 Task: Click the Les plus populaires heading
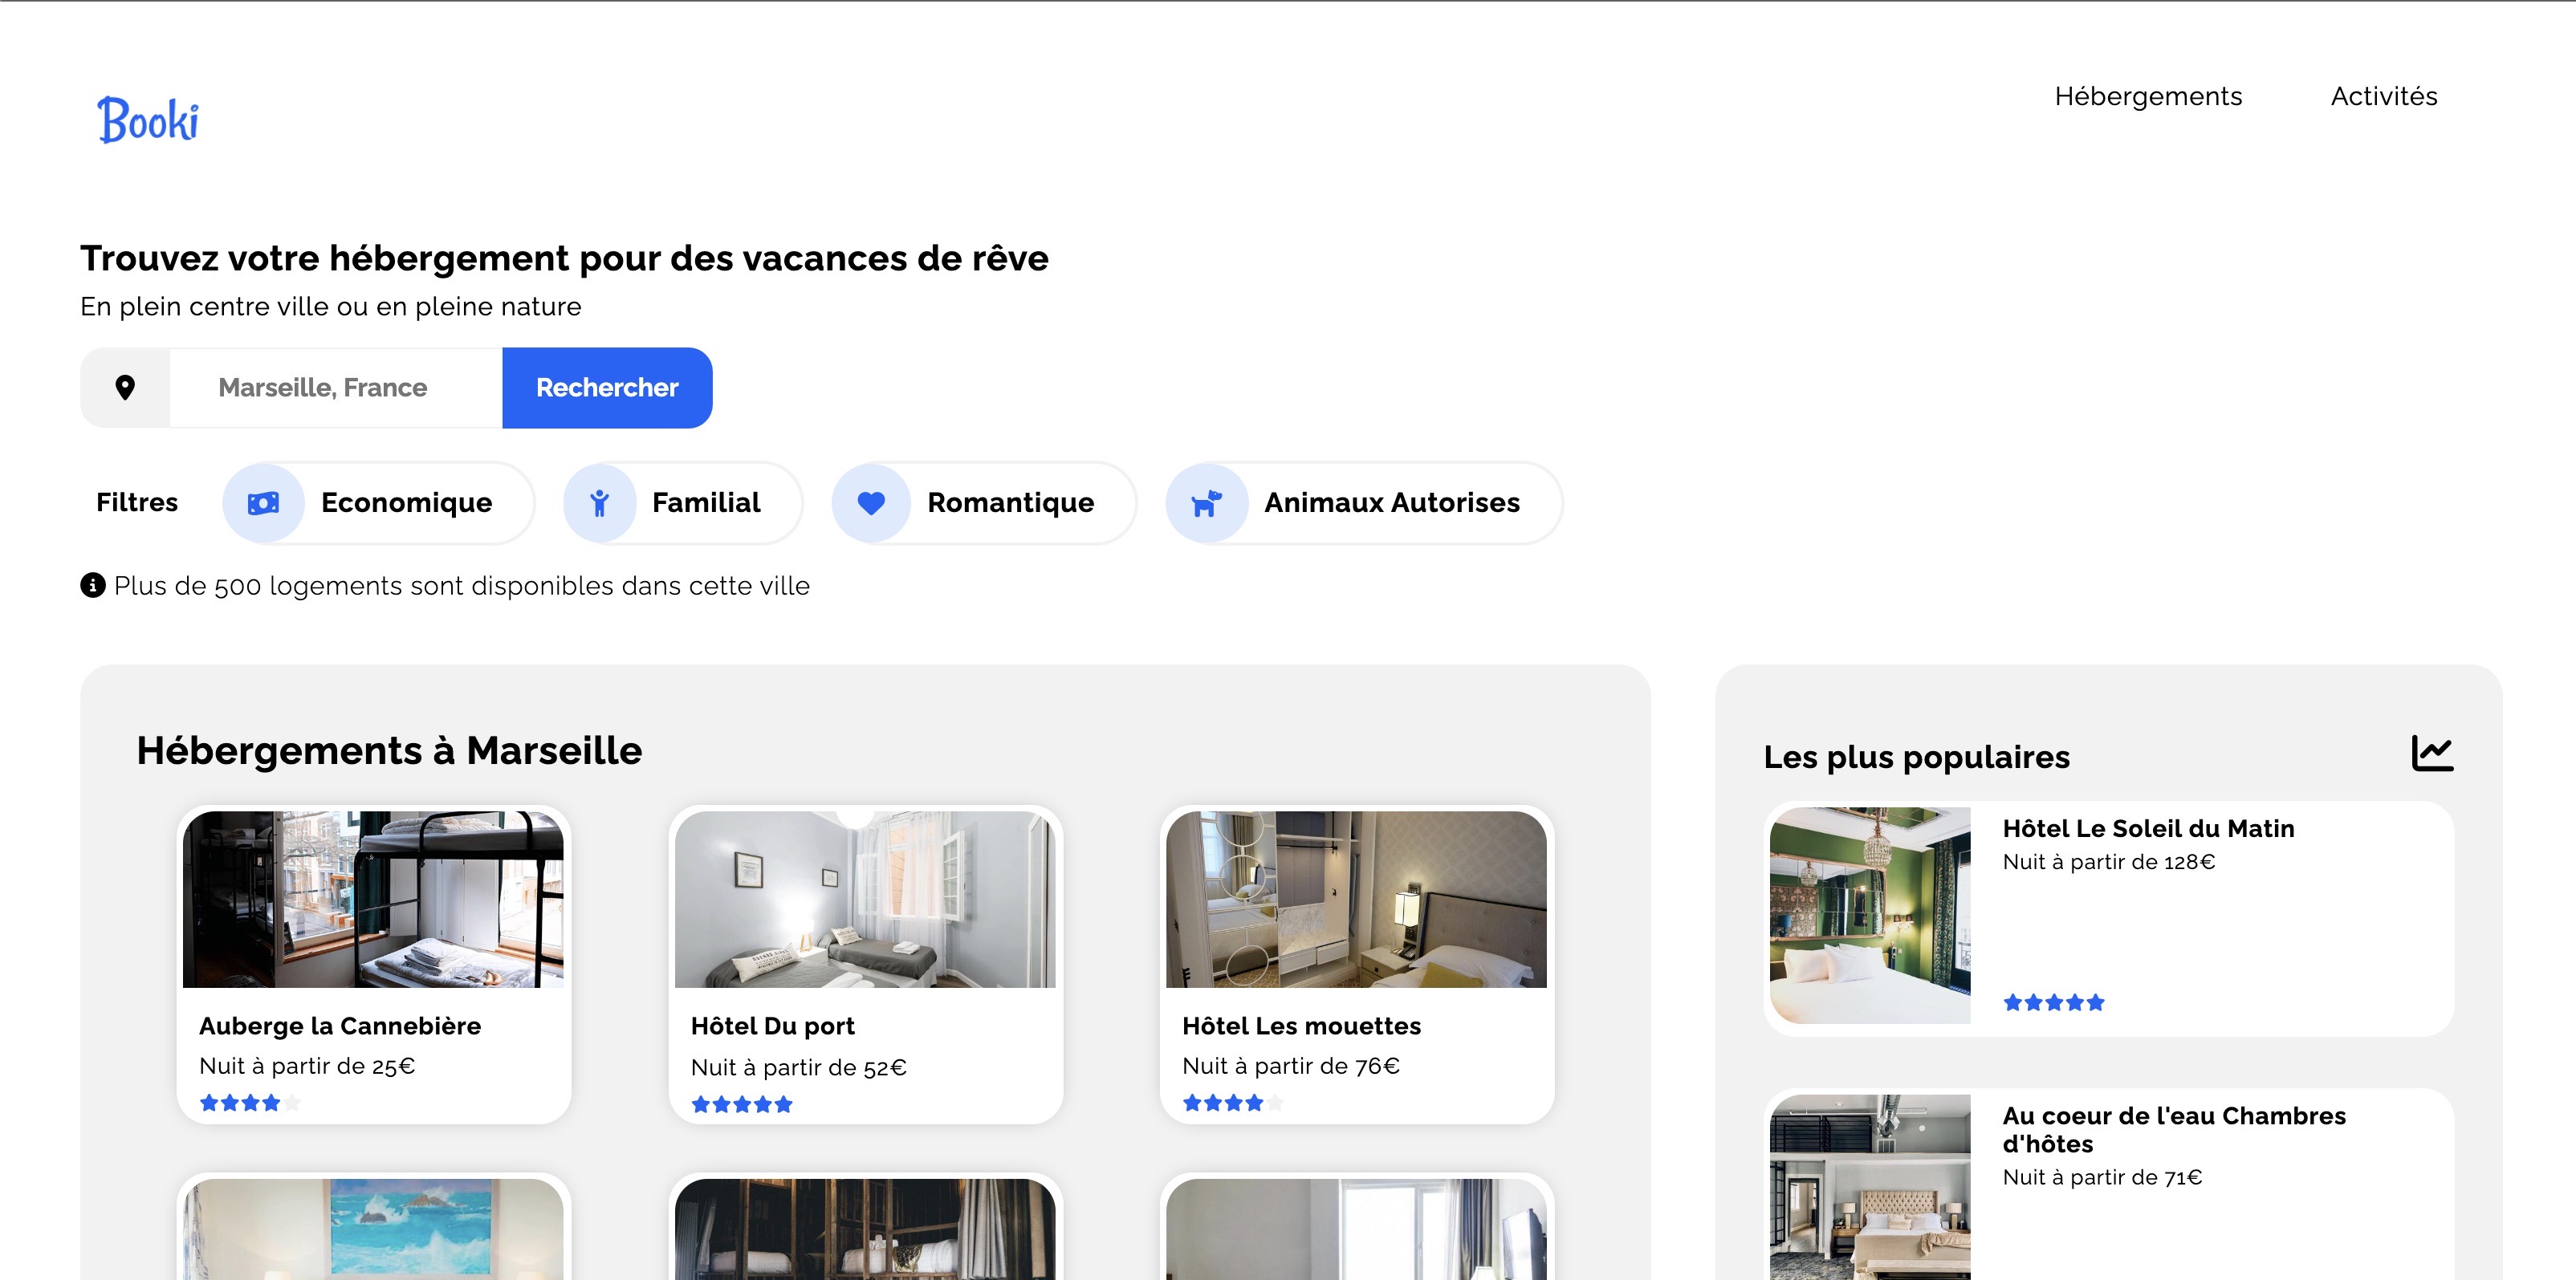point(1916,757)
